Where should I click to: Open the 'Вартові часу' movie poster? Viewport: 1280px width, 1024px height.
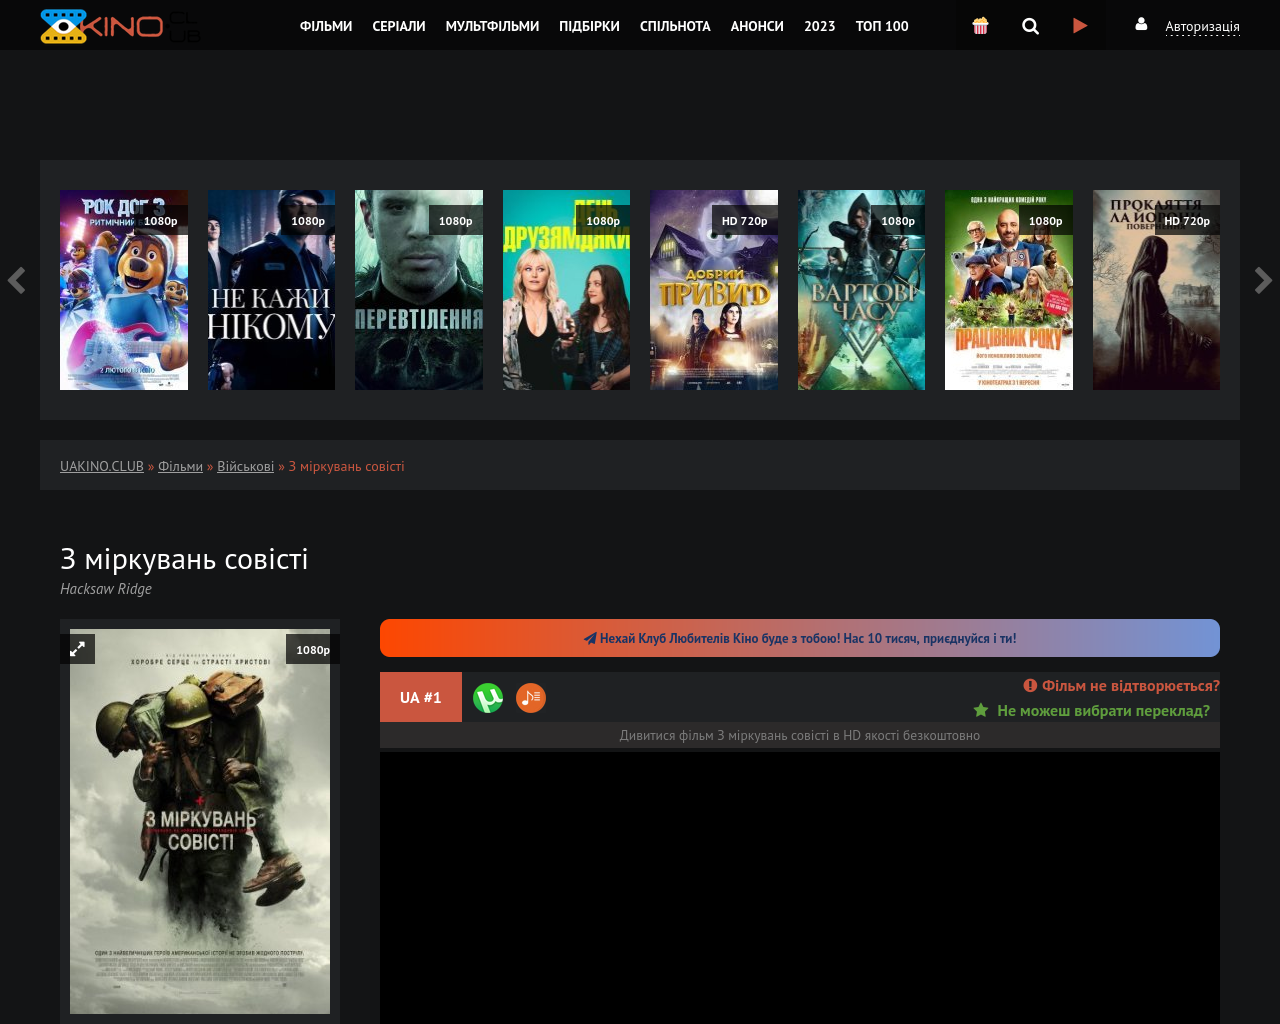tap(861, 290)
